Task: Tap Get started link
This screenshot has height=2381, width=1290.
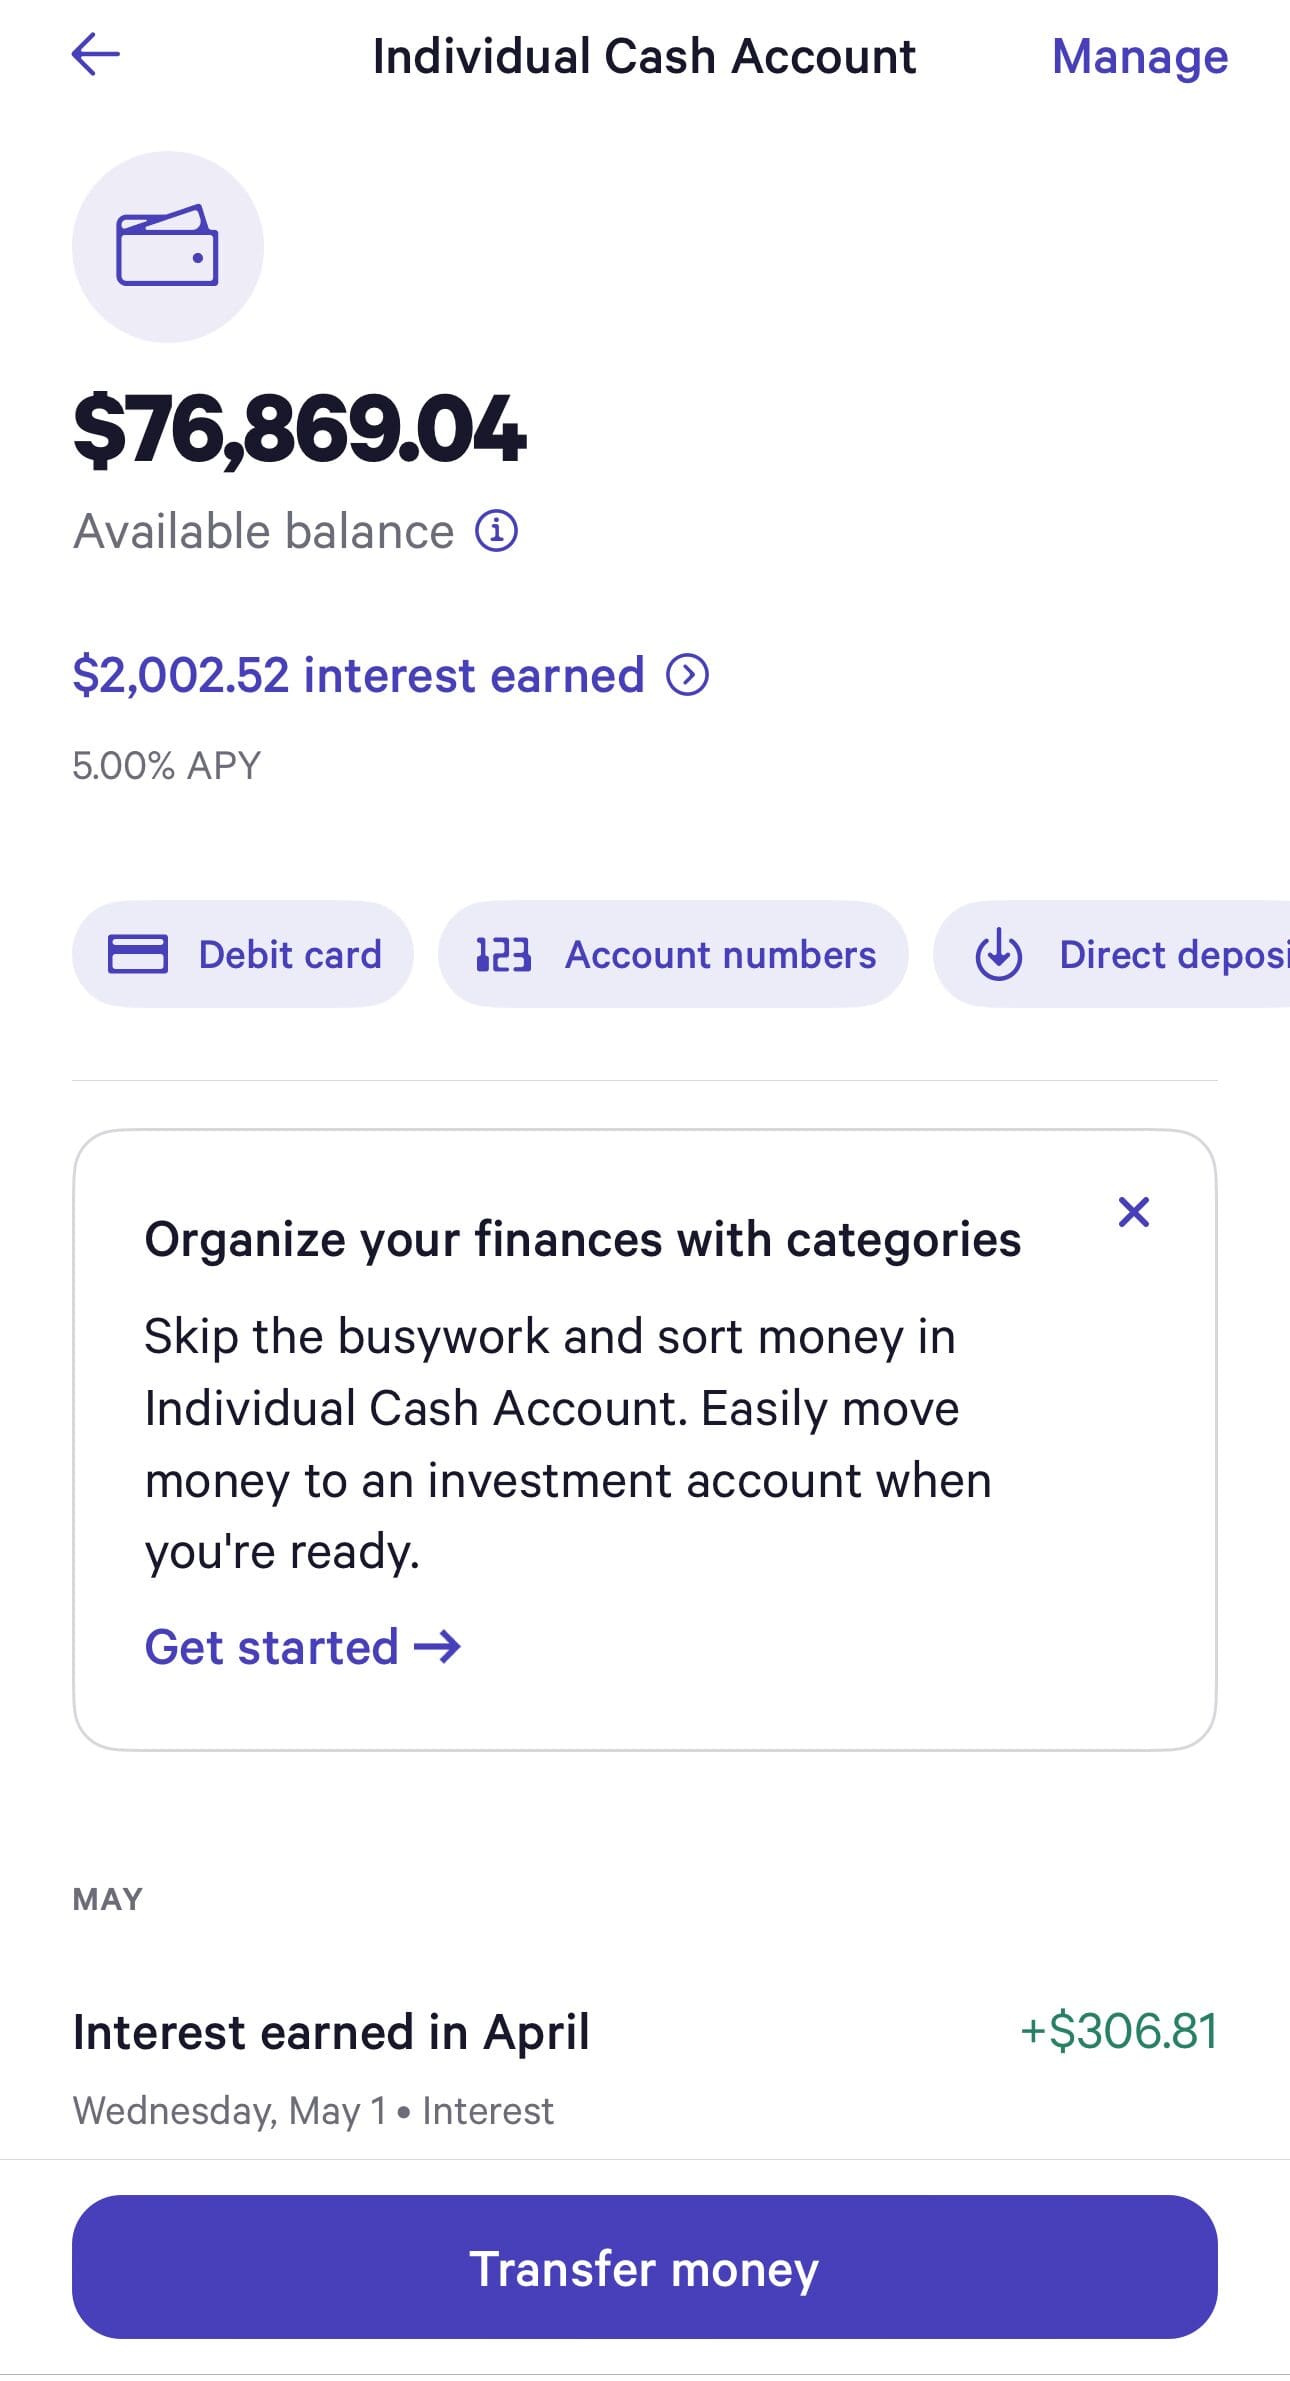Action: click(272, 1647)
